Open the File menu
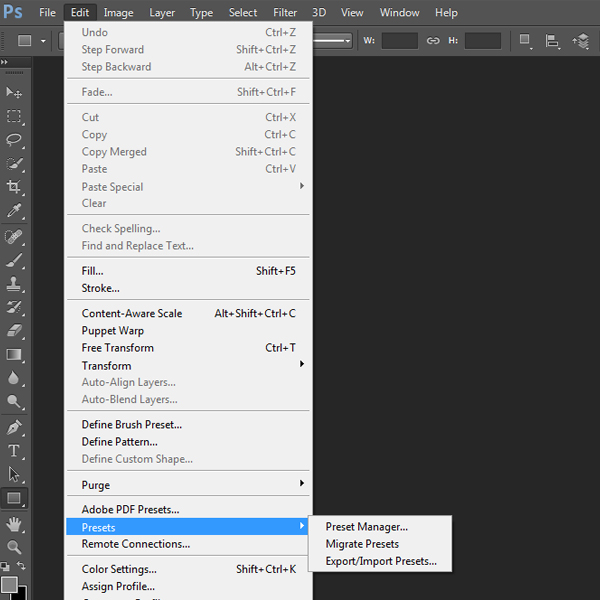 (x=47, y=13)
